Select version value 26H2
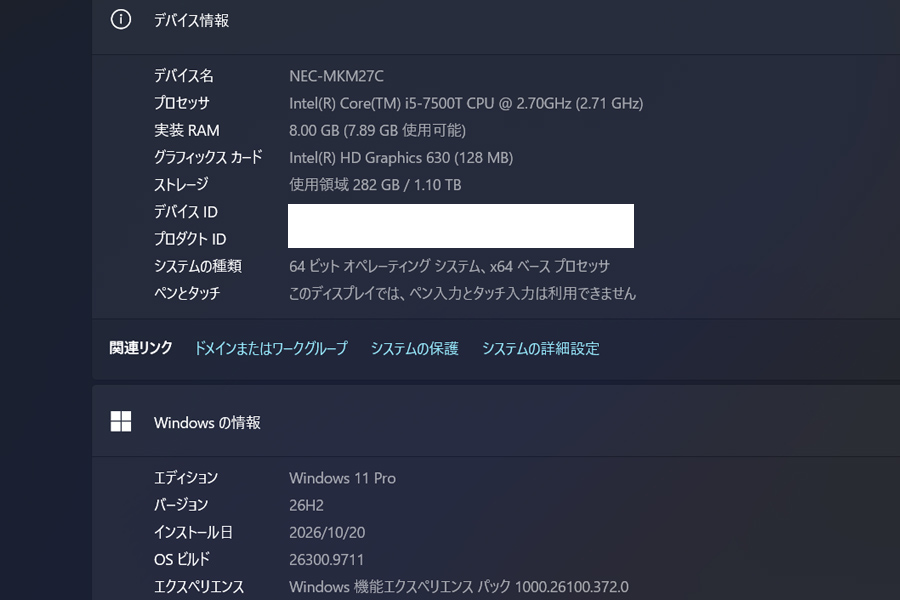Viewport: 900px width, 600px height. click(306, 505)
